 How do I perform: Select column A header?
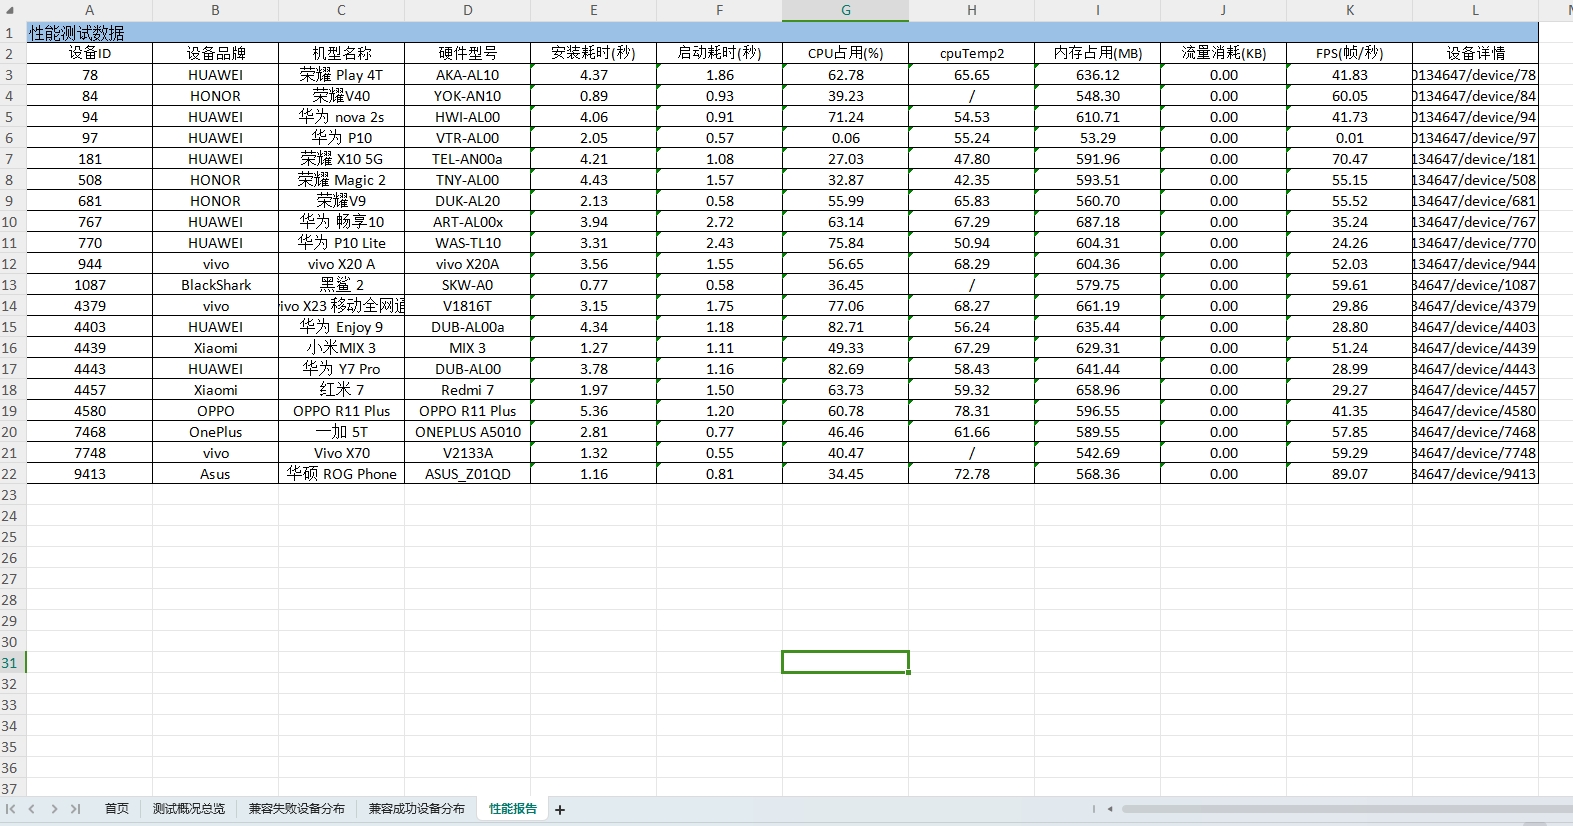[89, 10]
